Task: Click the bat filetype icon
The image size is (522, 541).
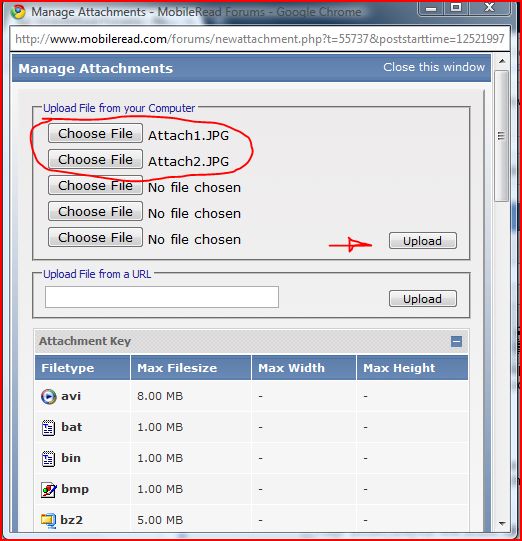Action: pyautogui.click(x=48, y=428)
